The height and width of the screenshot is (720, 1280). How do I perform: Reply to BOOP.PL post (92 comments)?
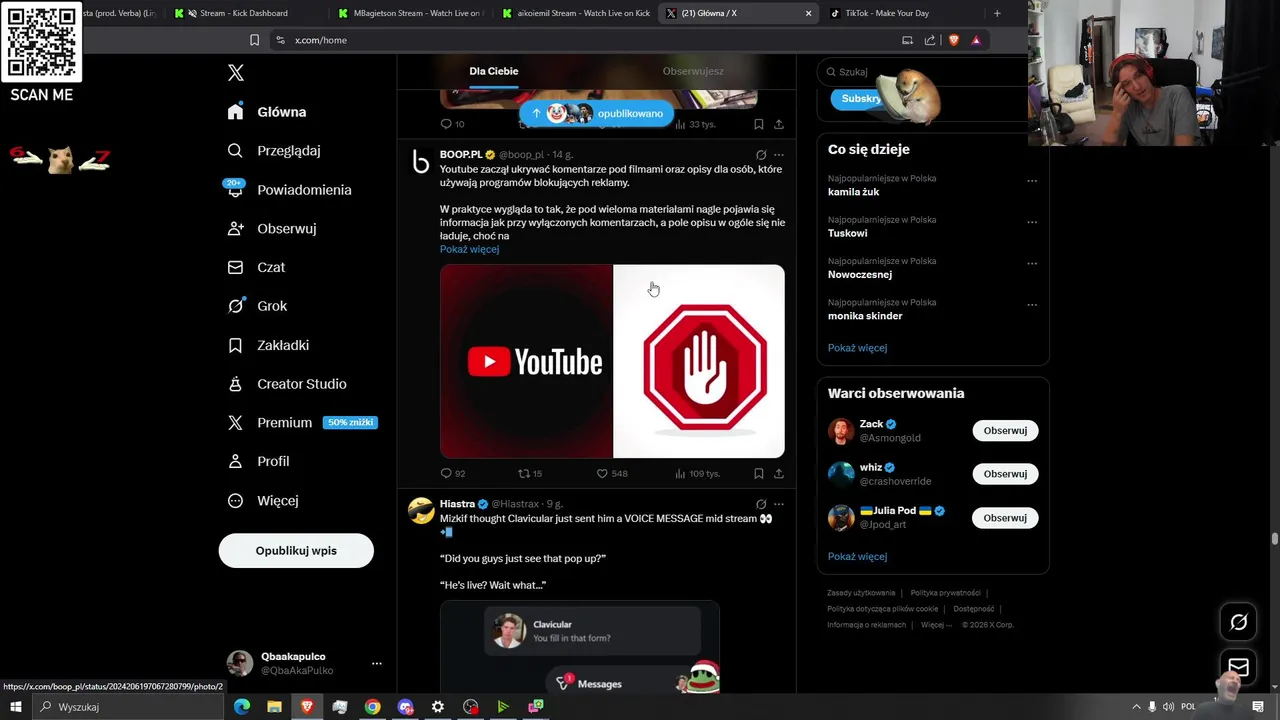(x=453, y=473)
